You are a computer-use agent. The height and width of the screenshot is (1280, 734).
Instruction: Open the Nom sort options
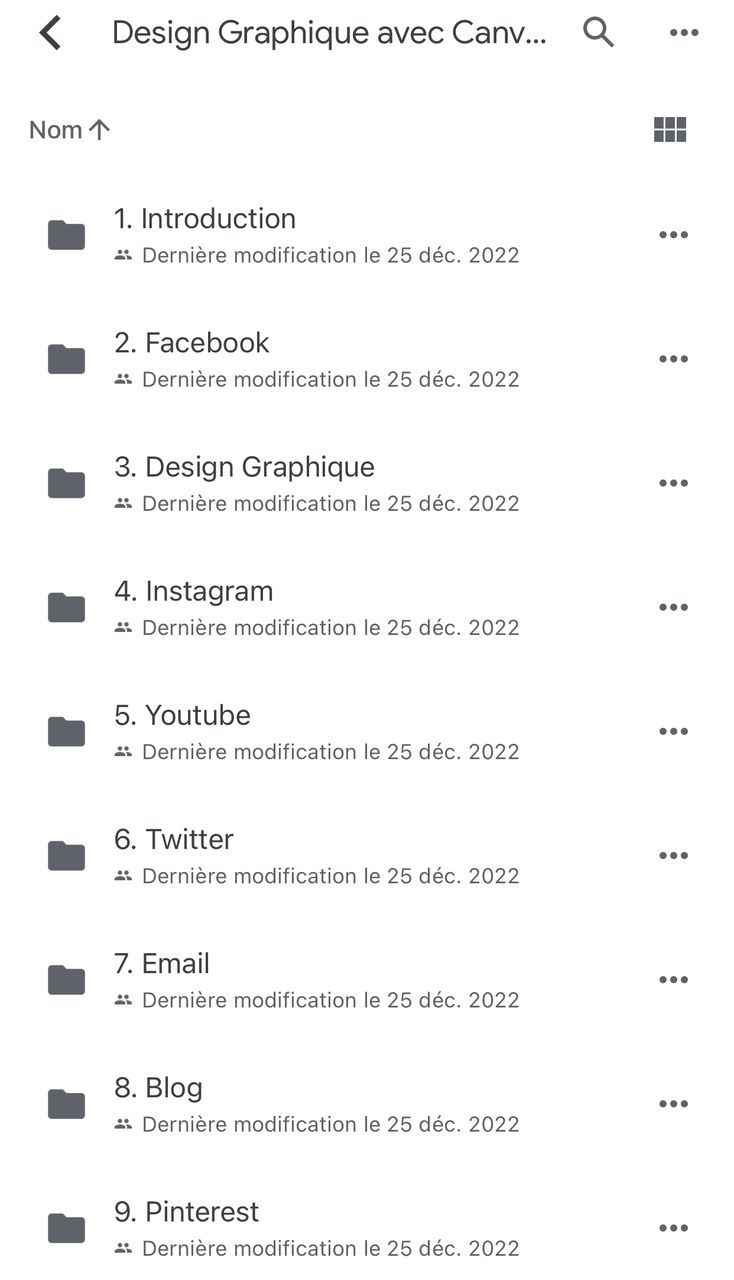point(56,130)
